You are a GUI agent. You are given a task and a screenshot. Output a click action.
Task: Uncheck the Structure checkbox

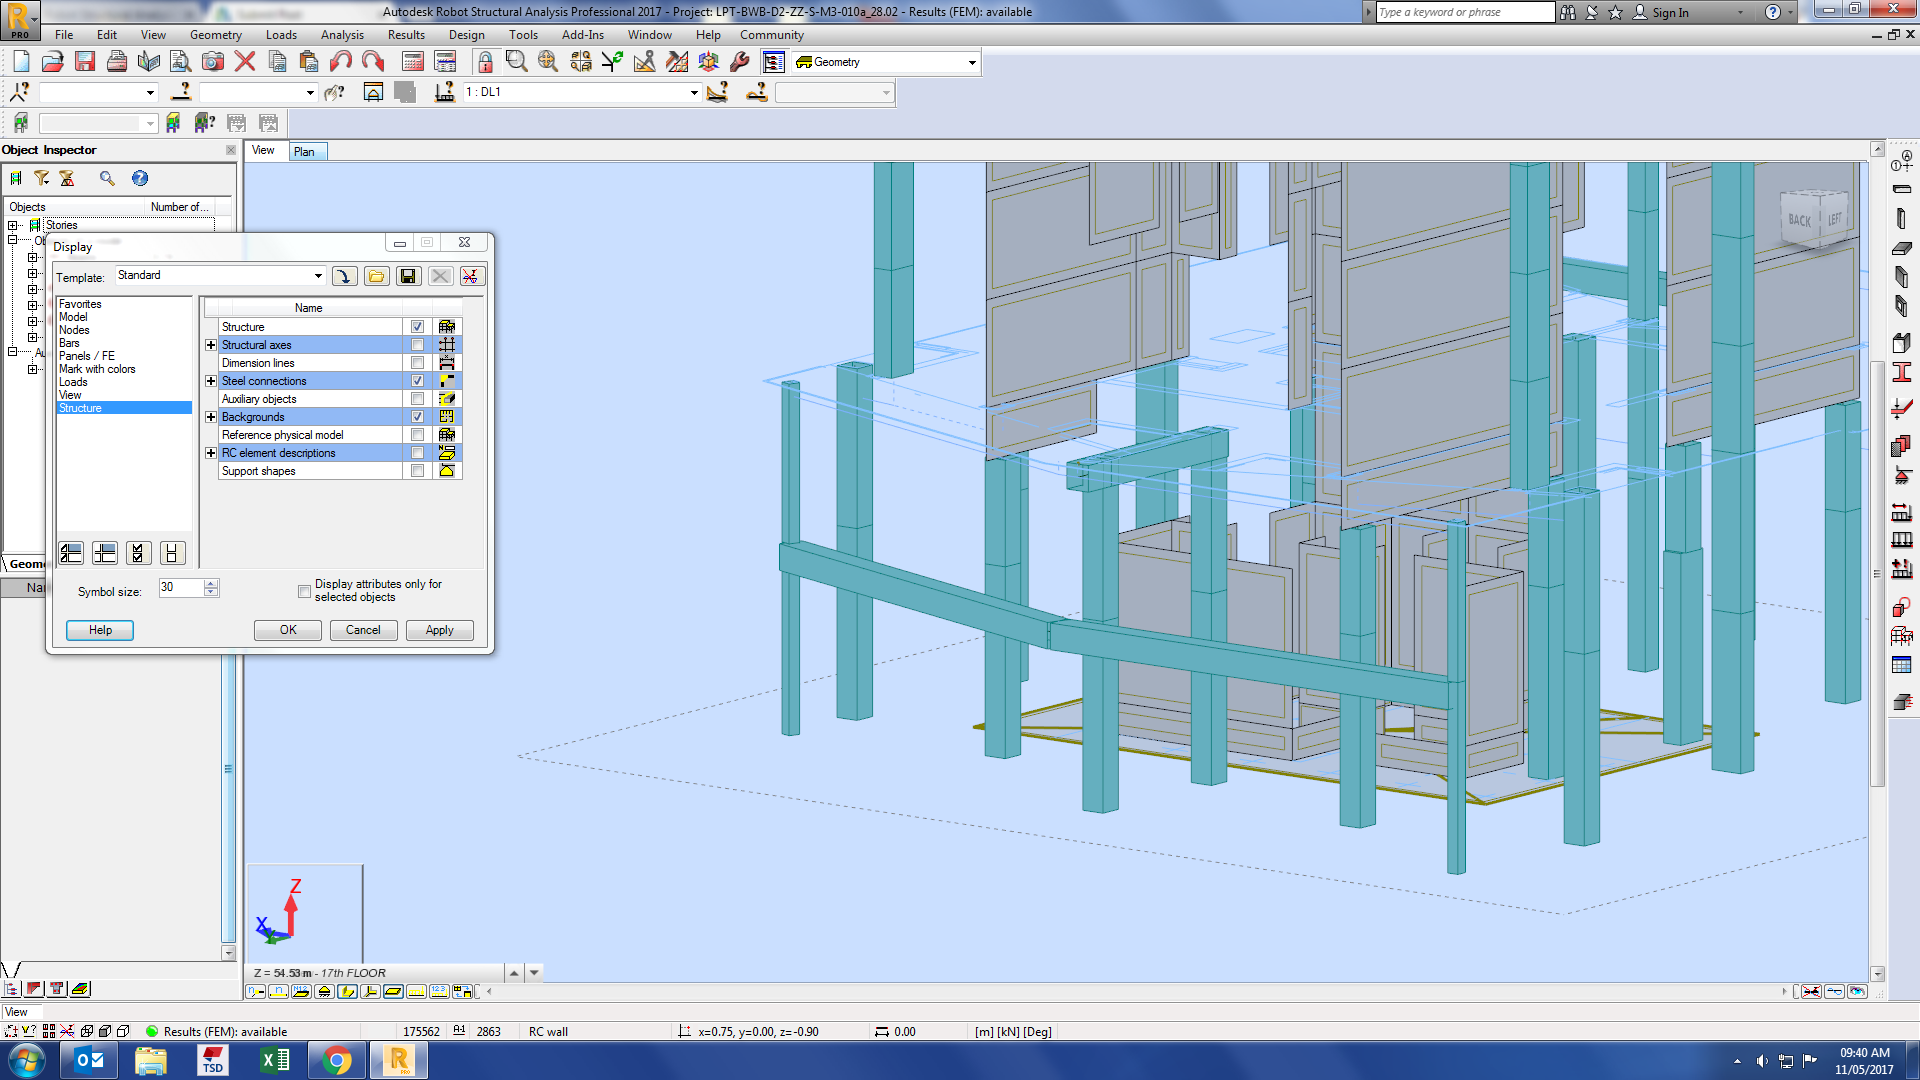coord(417,327)
